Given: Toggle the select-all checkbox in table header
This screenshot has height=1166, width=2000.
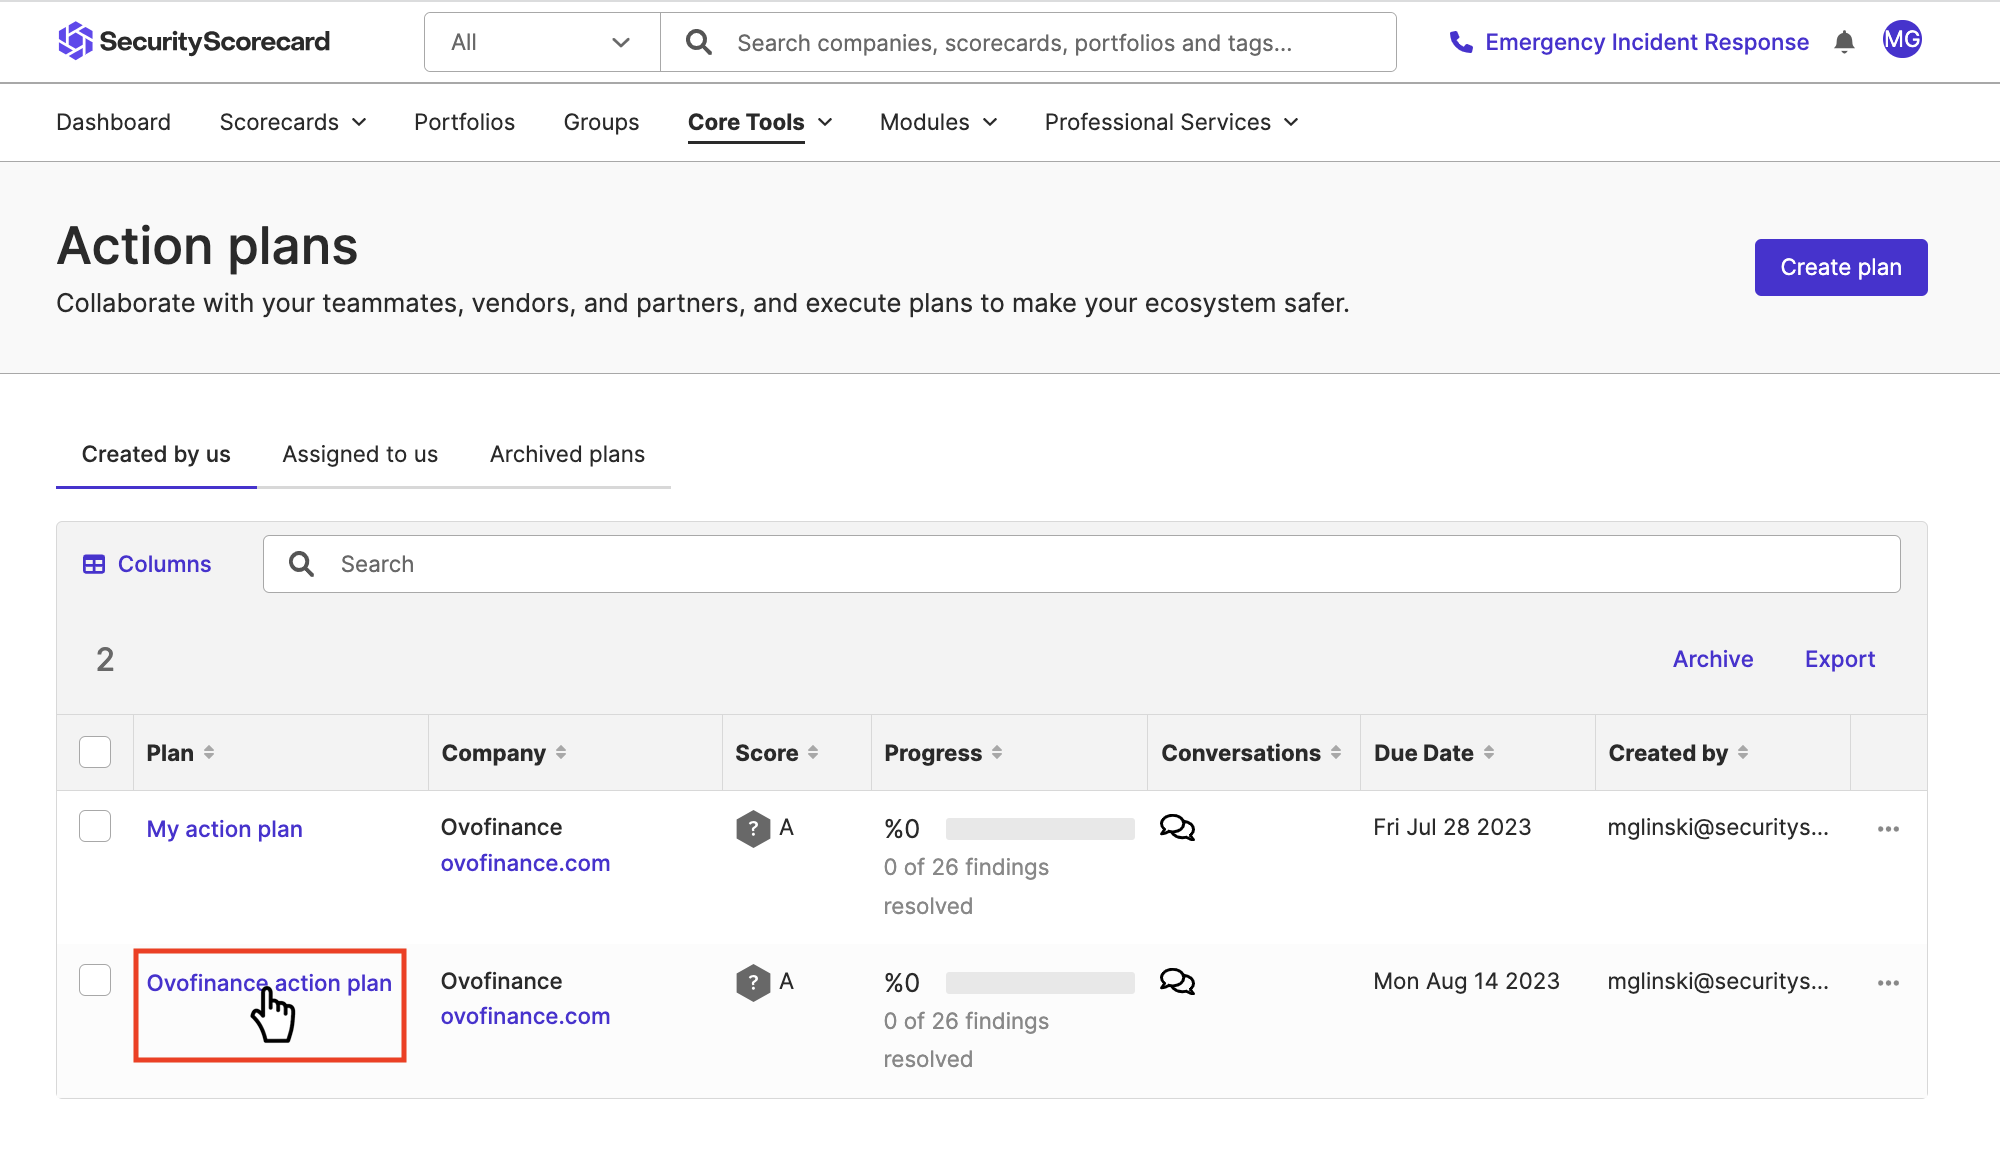Looking at the screenshot, I should point(95,752).
